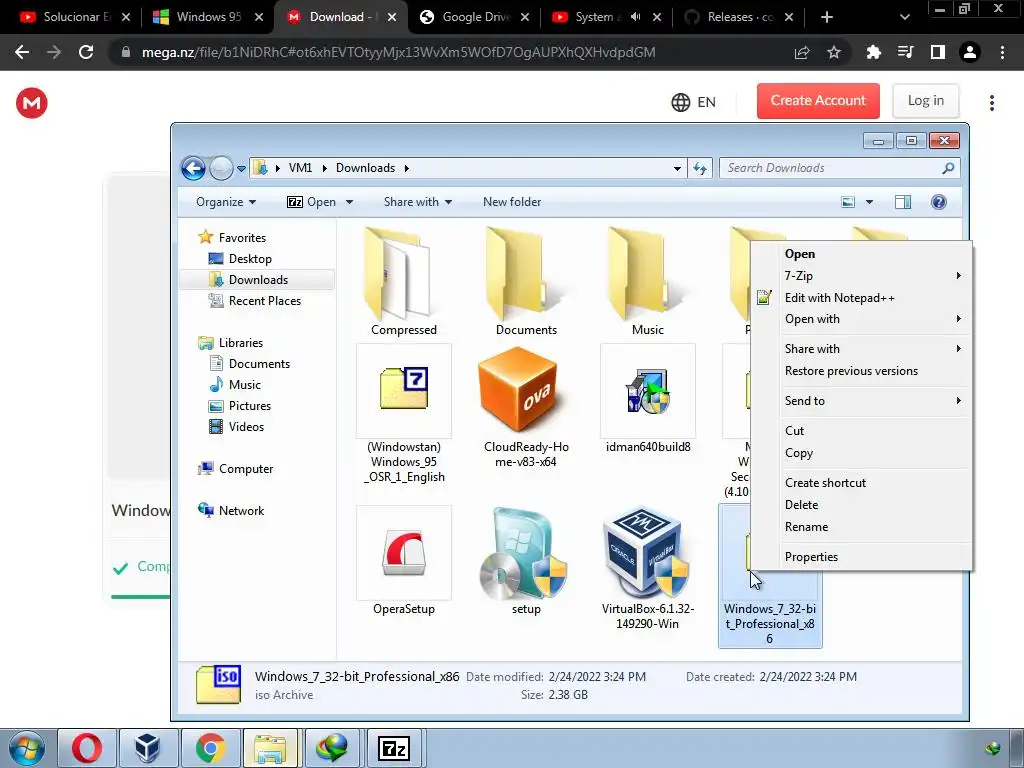Switch to Chrome in the taskbar
1024x768 pixels.
pyautogui.click(x=210, y=748)
